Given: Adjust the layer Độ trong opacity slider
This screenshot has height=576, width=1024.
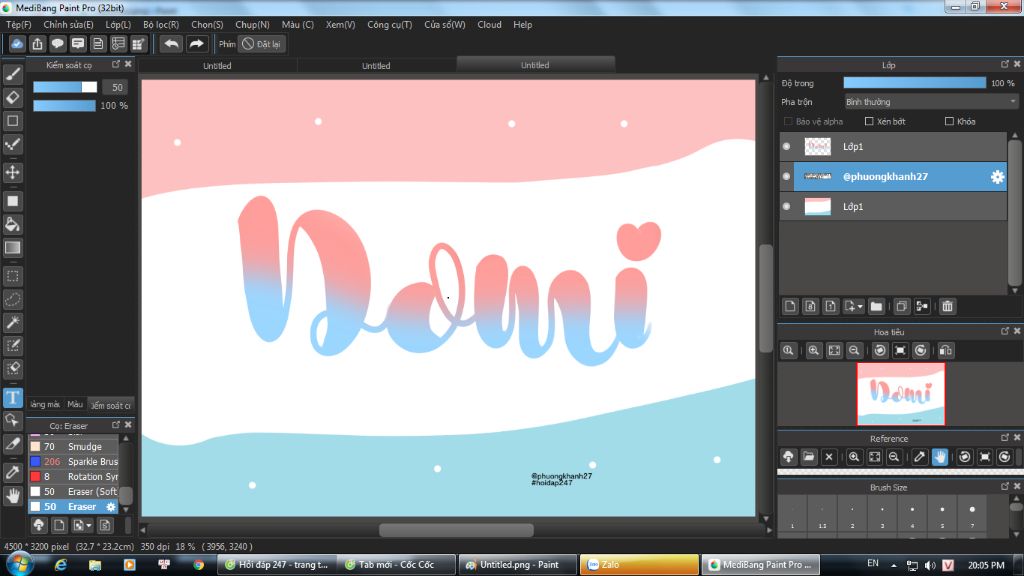Looking at the screenshot, I should click(914, 83).
